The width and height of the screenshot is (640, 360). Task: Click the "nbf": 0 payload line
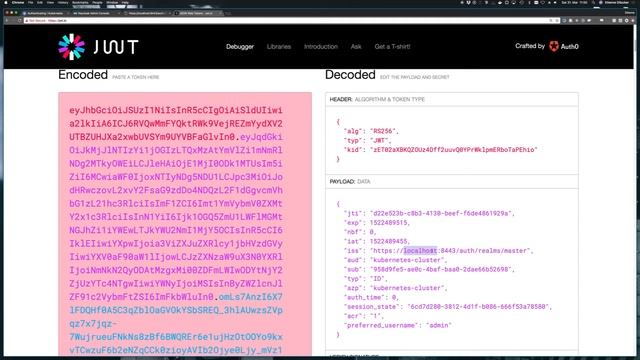360,232
